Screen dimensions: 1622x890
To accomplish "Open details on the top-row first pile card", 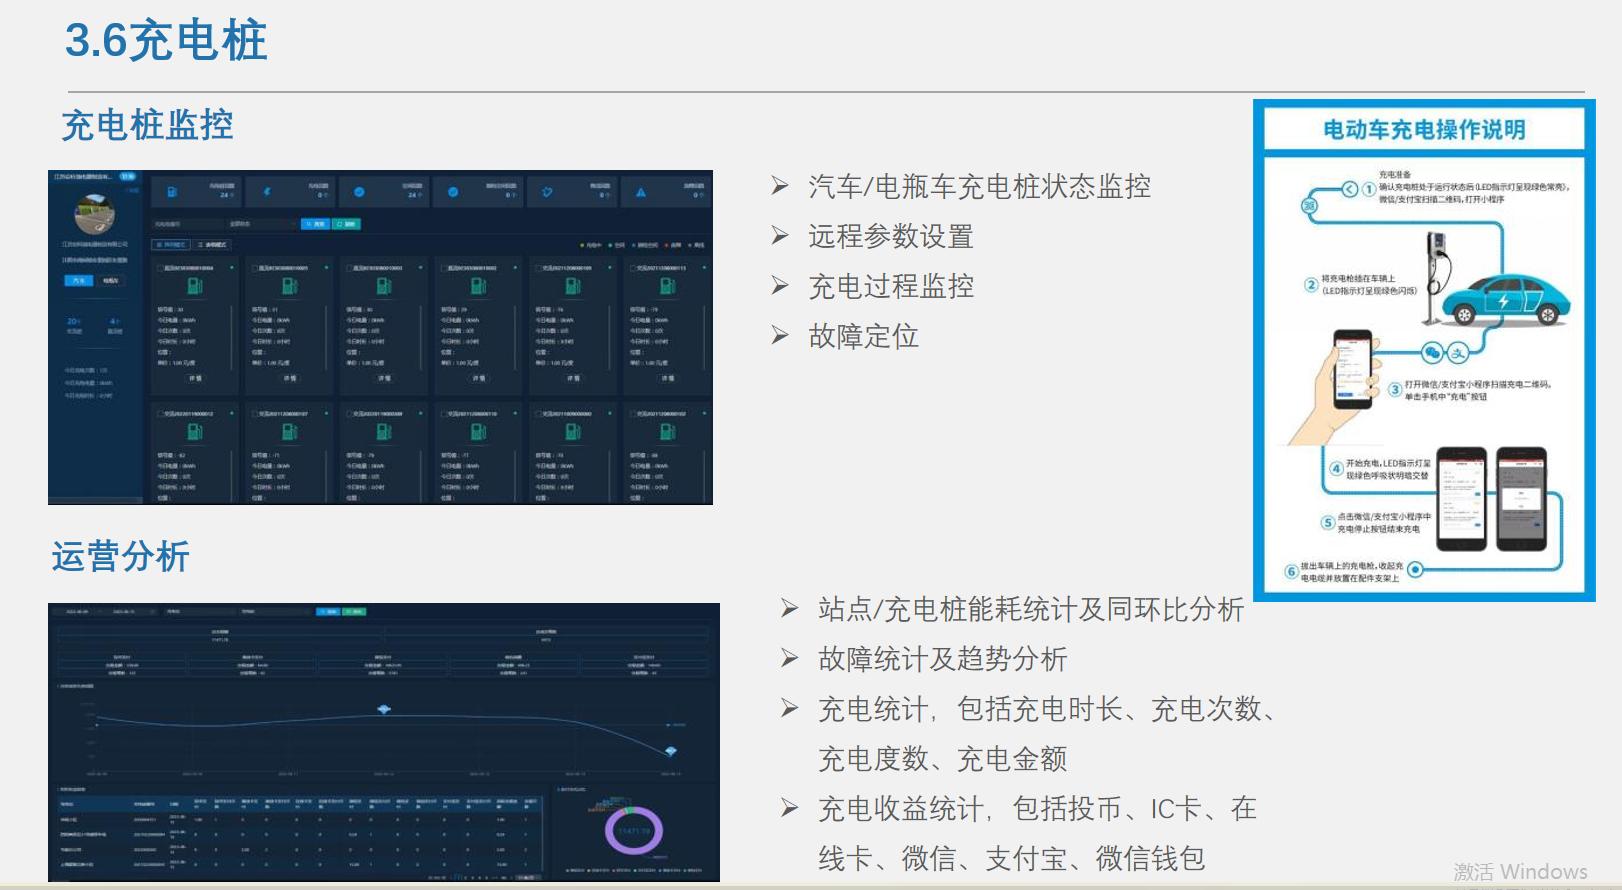I will pyautogui.click(x=195, y=378).
